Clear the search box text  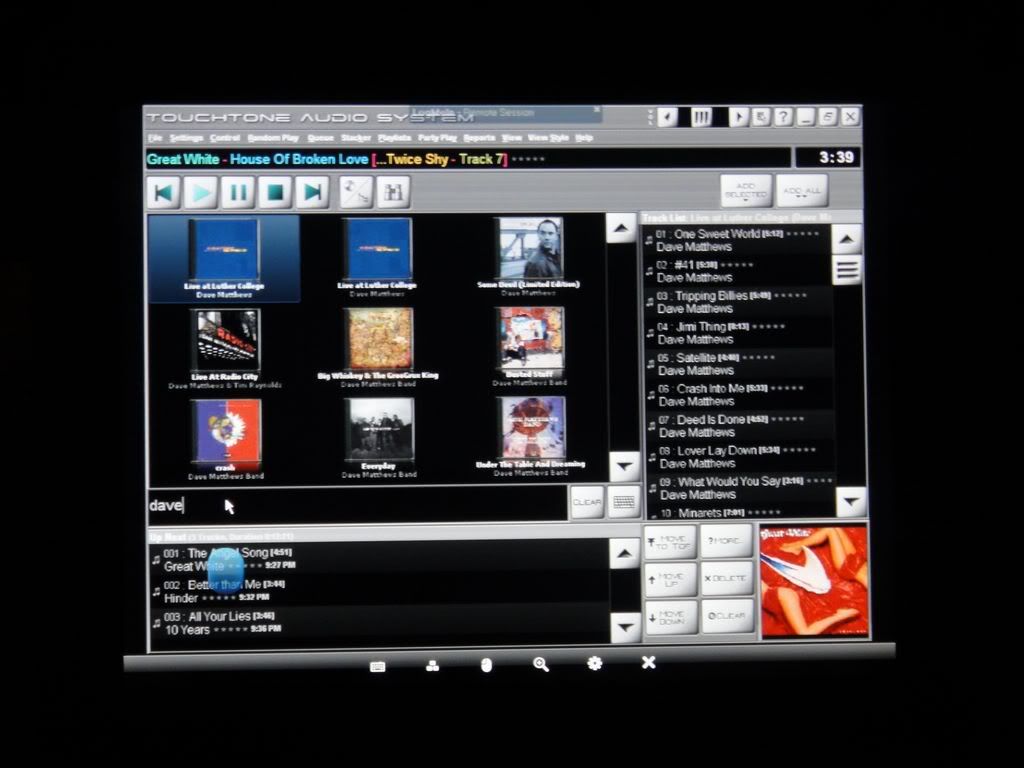click(x=586, y=502)
